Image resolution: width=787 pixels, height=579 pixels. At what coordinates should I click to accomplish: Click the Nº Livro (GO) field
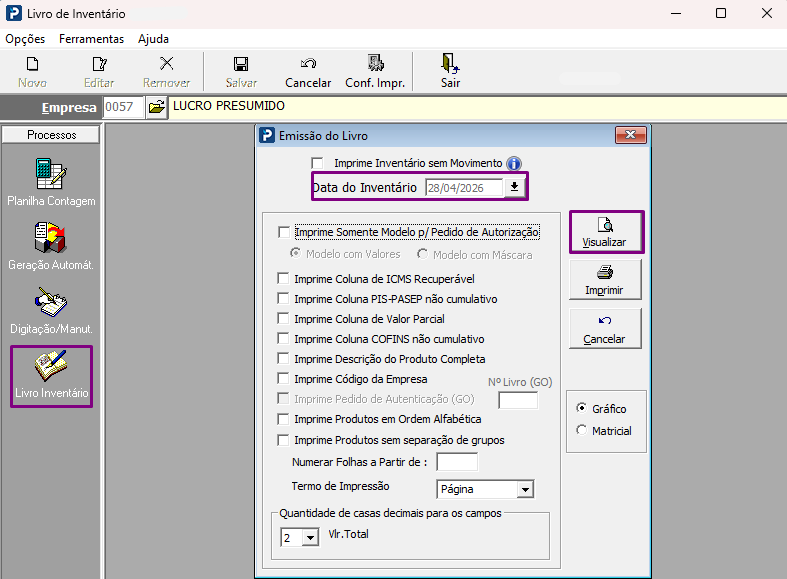(518, 400)
